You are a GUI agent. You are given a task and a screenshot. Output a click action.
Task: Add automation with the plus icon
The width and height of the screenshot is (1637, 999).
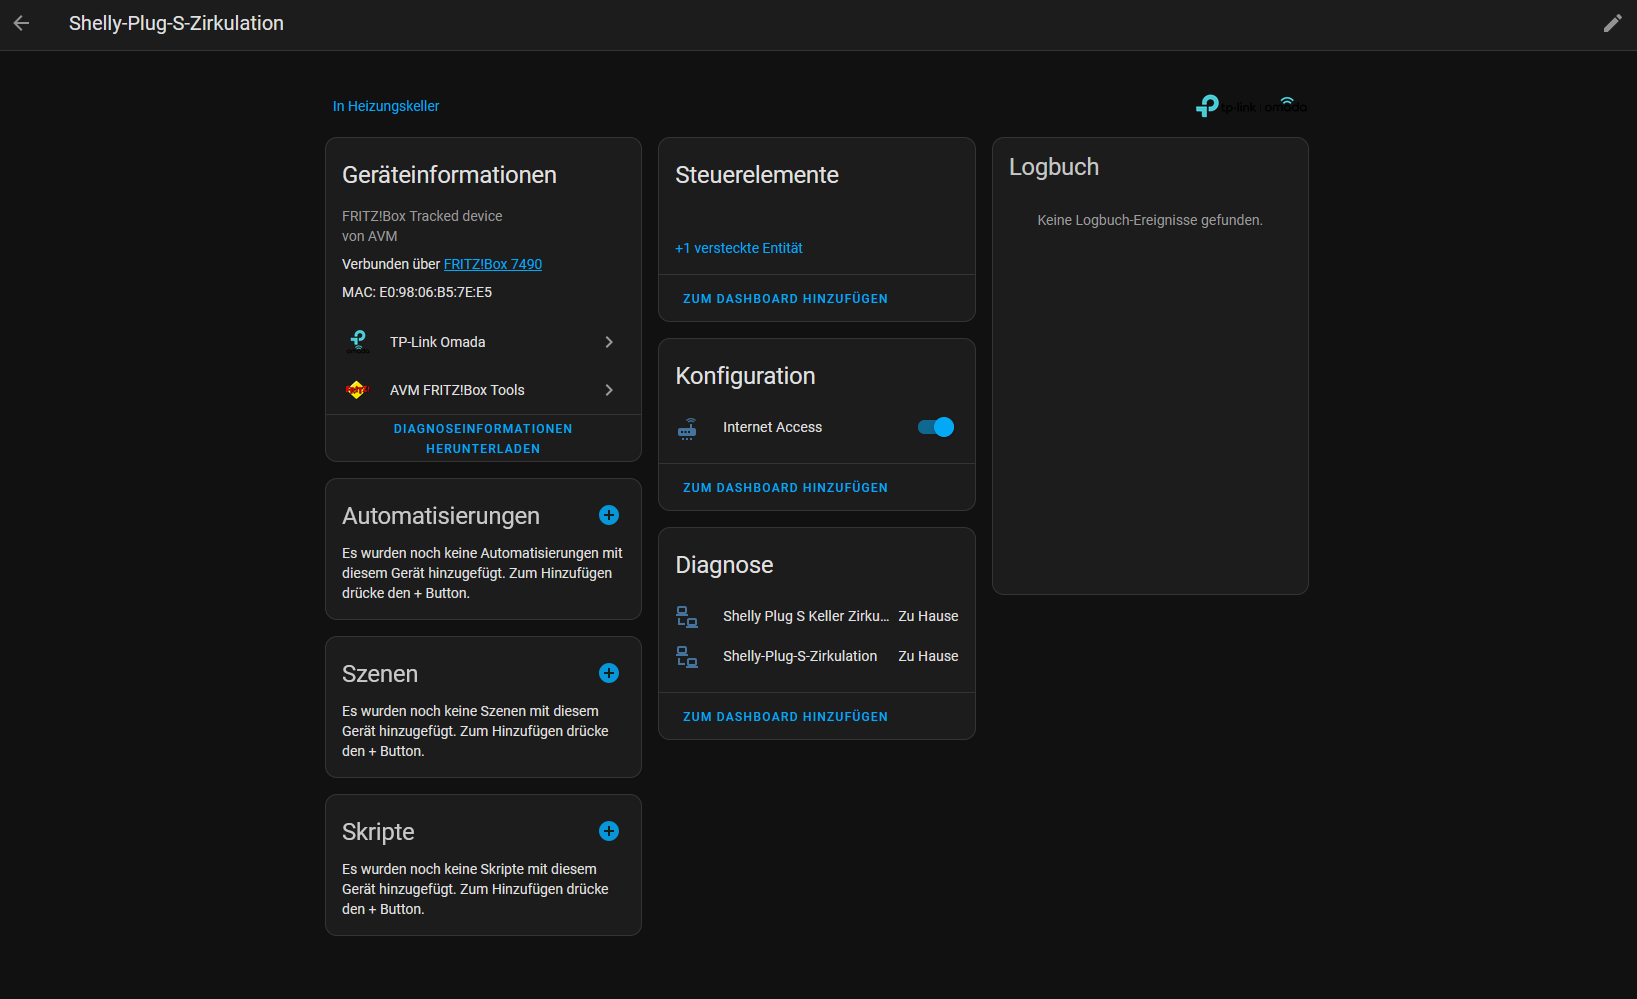click(608, 515)
